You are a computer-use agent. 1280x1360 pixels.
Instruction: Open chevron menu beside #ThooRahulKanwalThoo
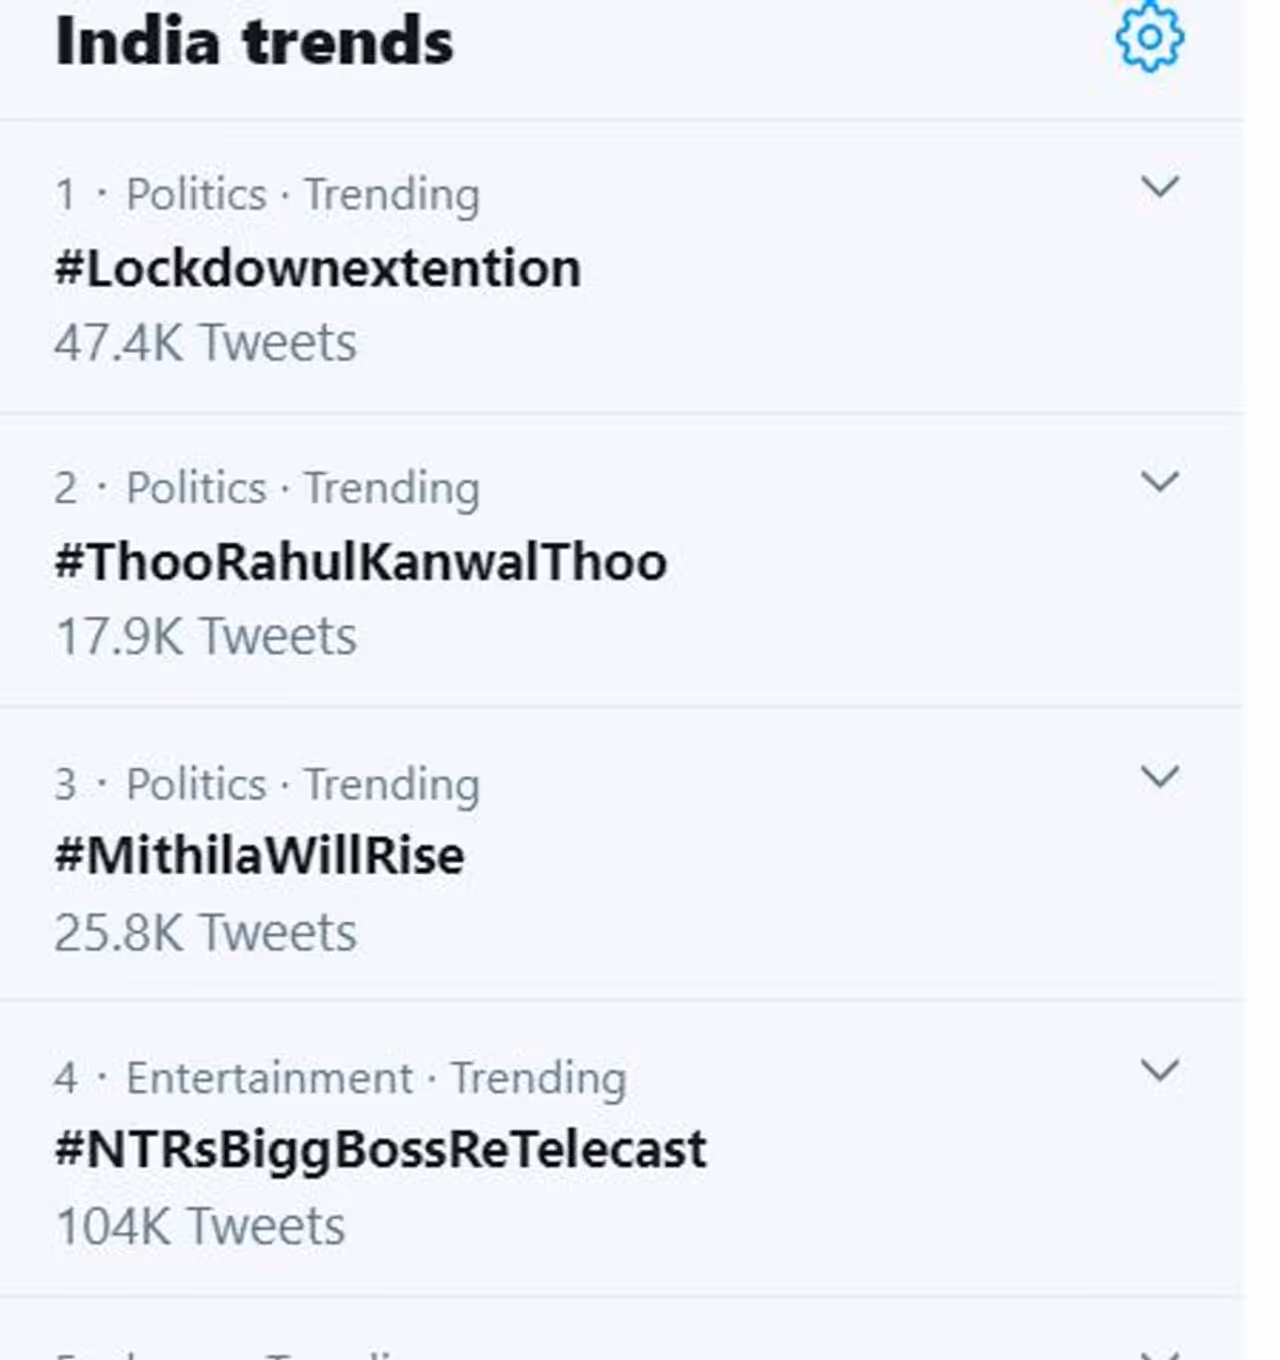click(x=1159, y=482)
